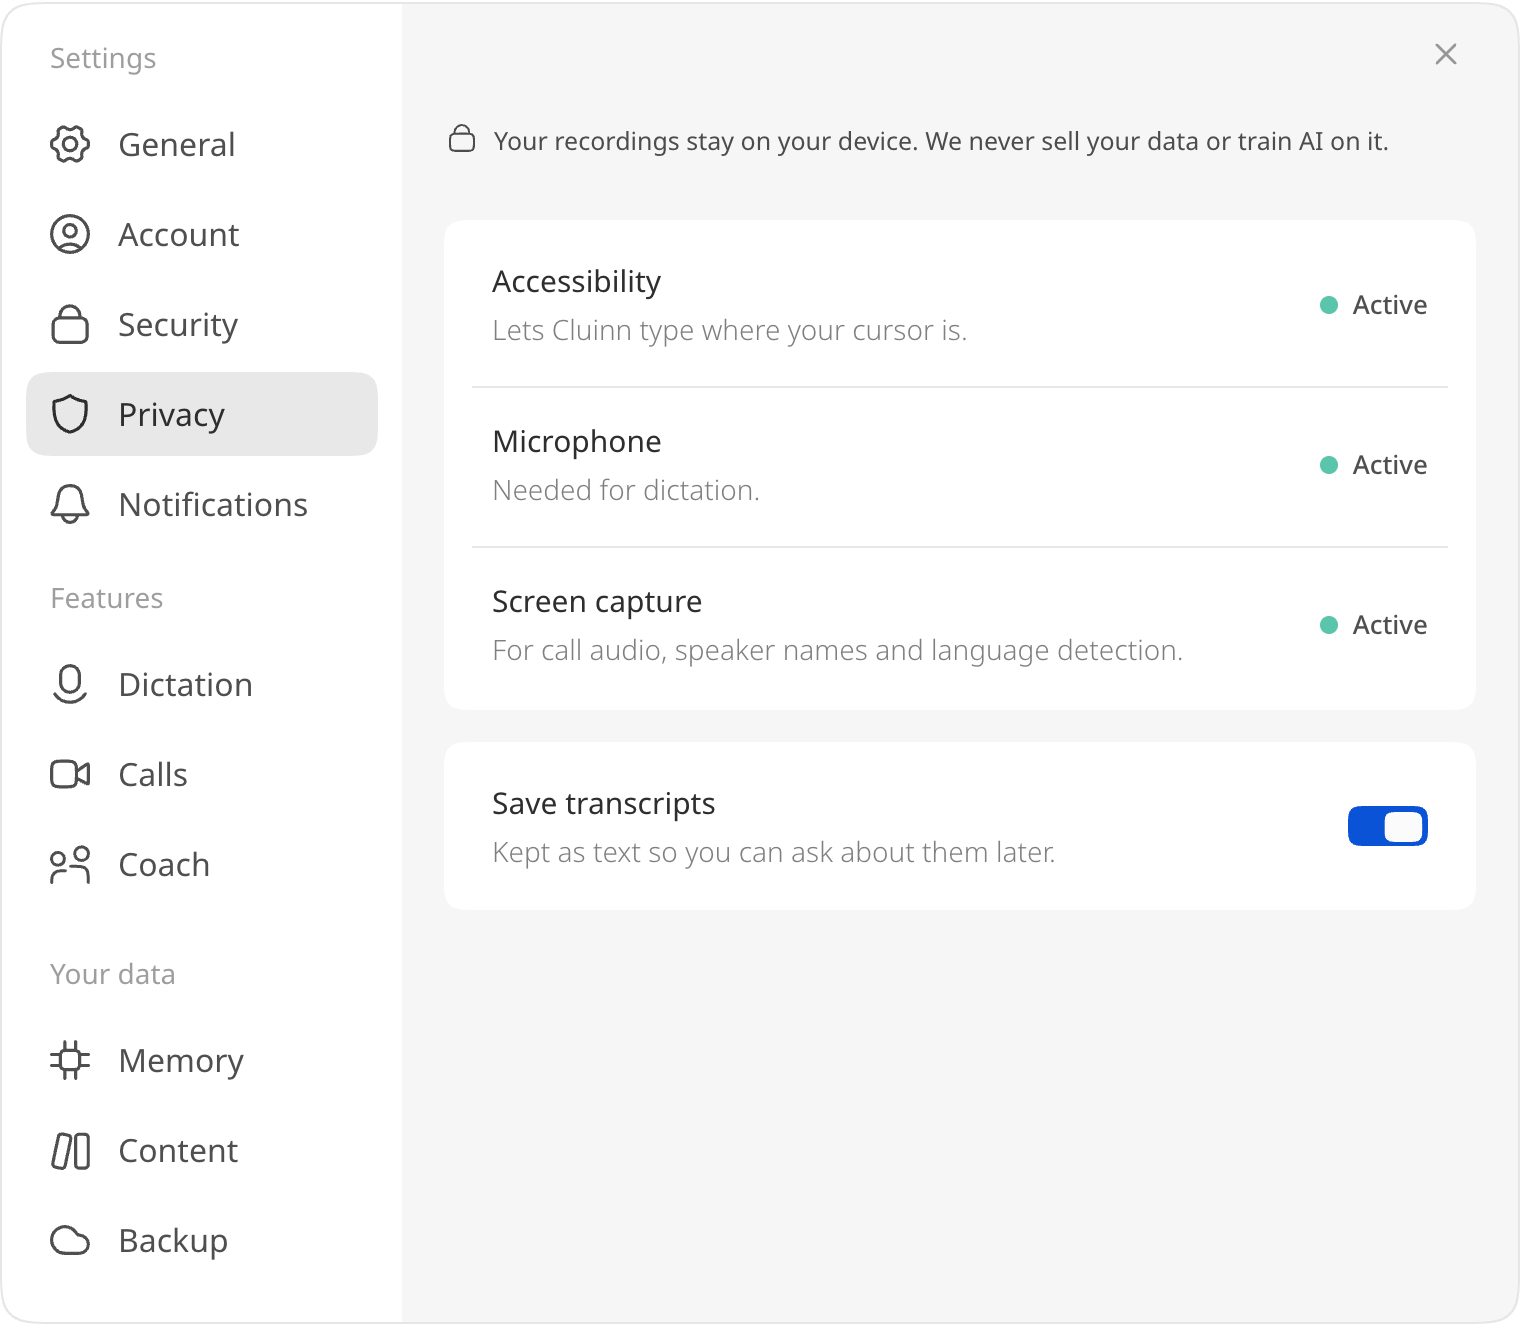Click 'Kept as text so you can ask' description
This screenshot has height=1324, width=1520.
774,852
